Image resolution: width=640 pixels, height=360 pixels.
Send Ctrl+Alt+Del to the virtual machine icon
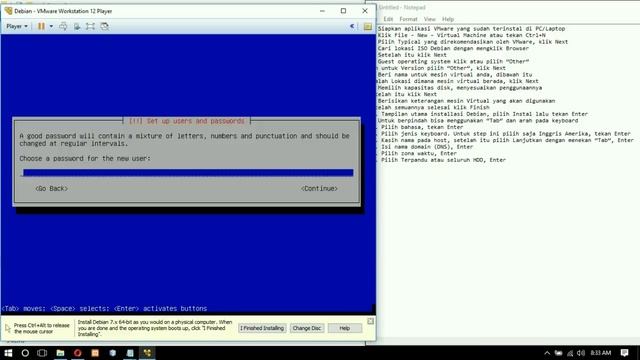[x=63, y=26]
